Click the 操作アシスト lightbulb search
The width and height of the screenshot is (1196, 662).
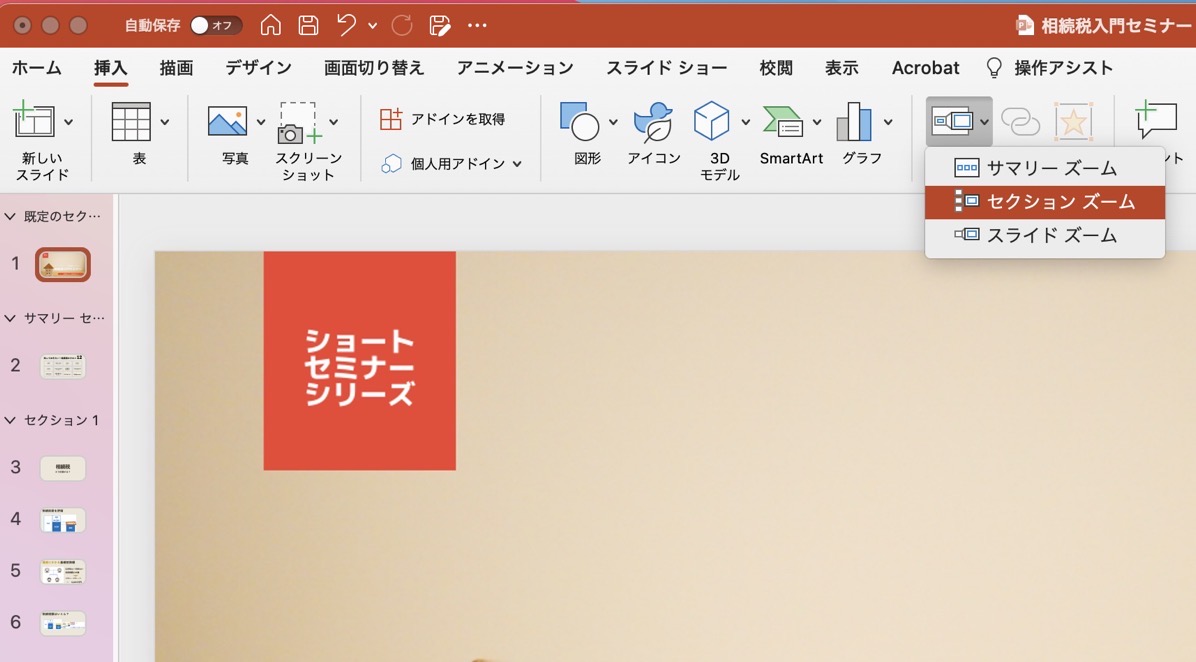1050,68
